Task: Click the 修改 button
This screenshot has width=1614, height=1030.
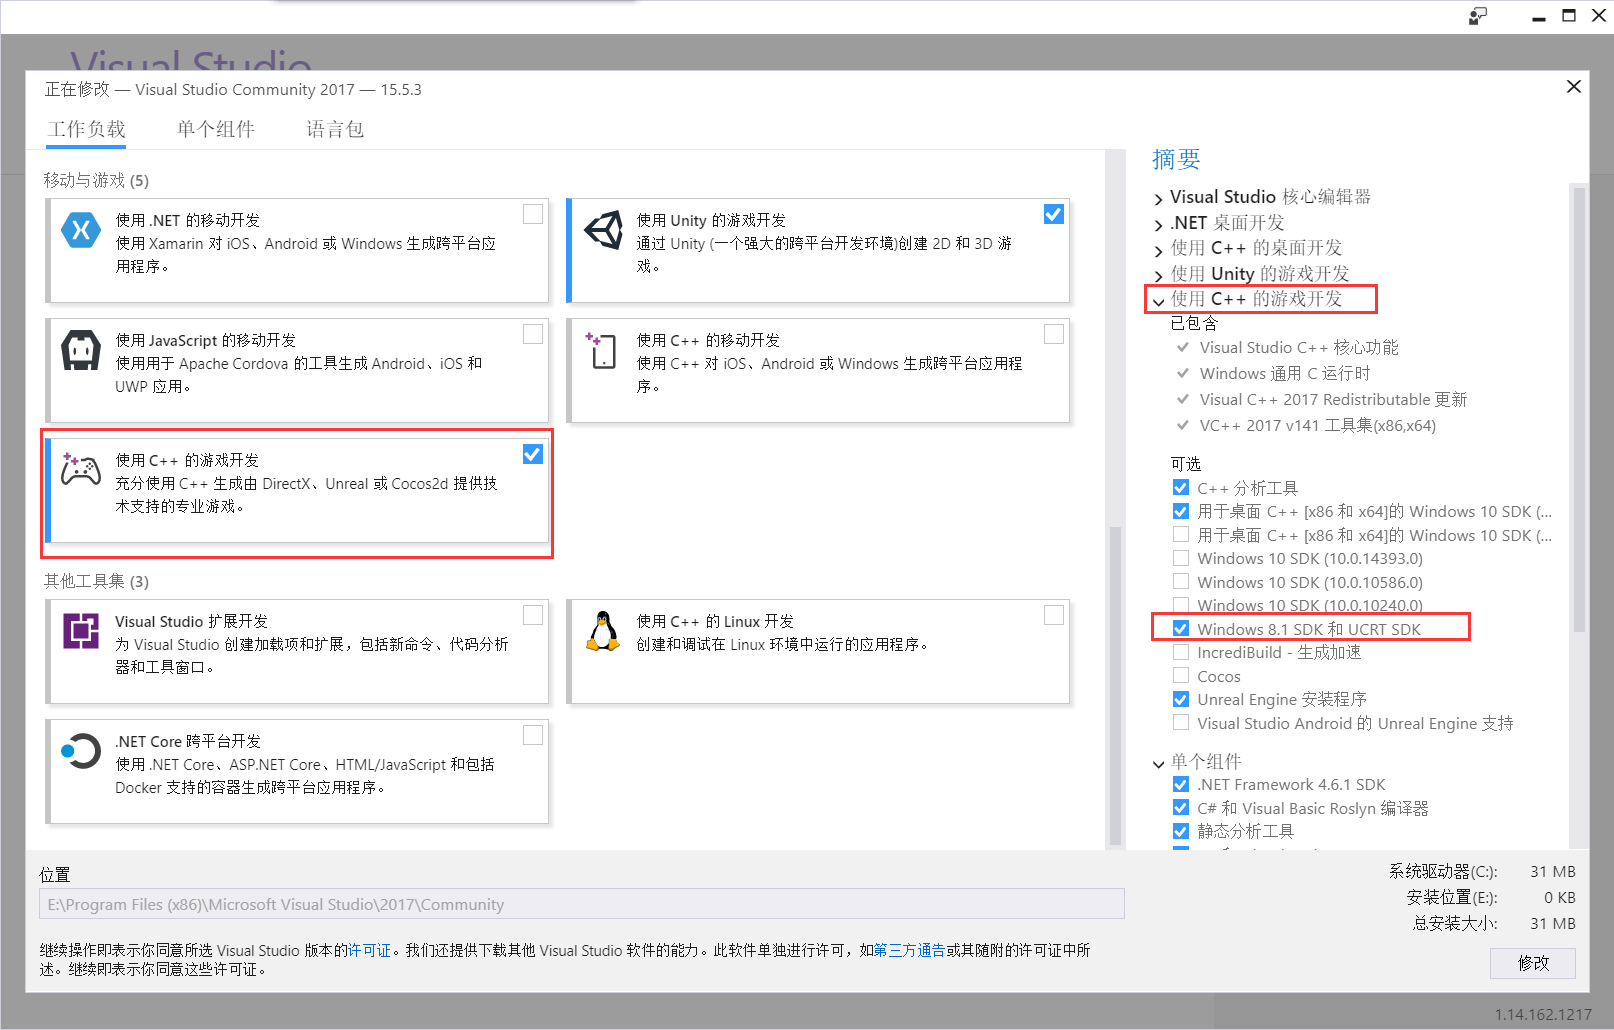Action: 1533,963
